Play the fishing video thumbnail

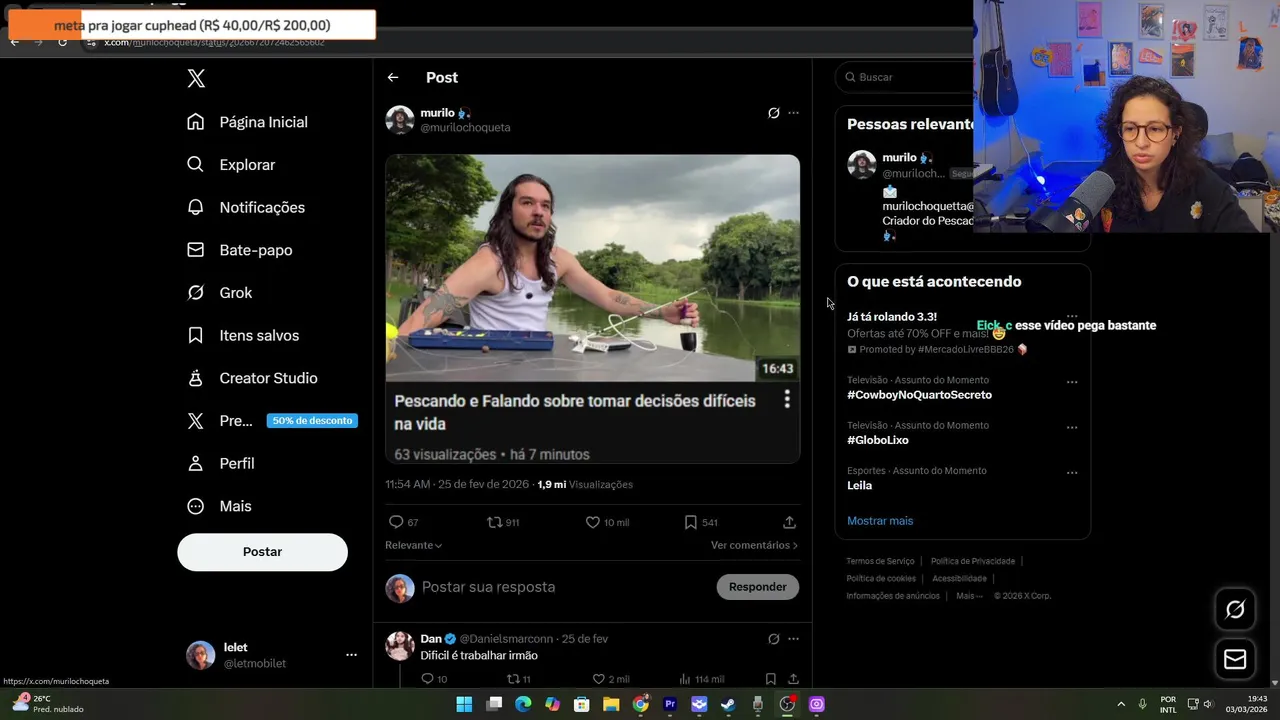click(592, 268)
